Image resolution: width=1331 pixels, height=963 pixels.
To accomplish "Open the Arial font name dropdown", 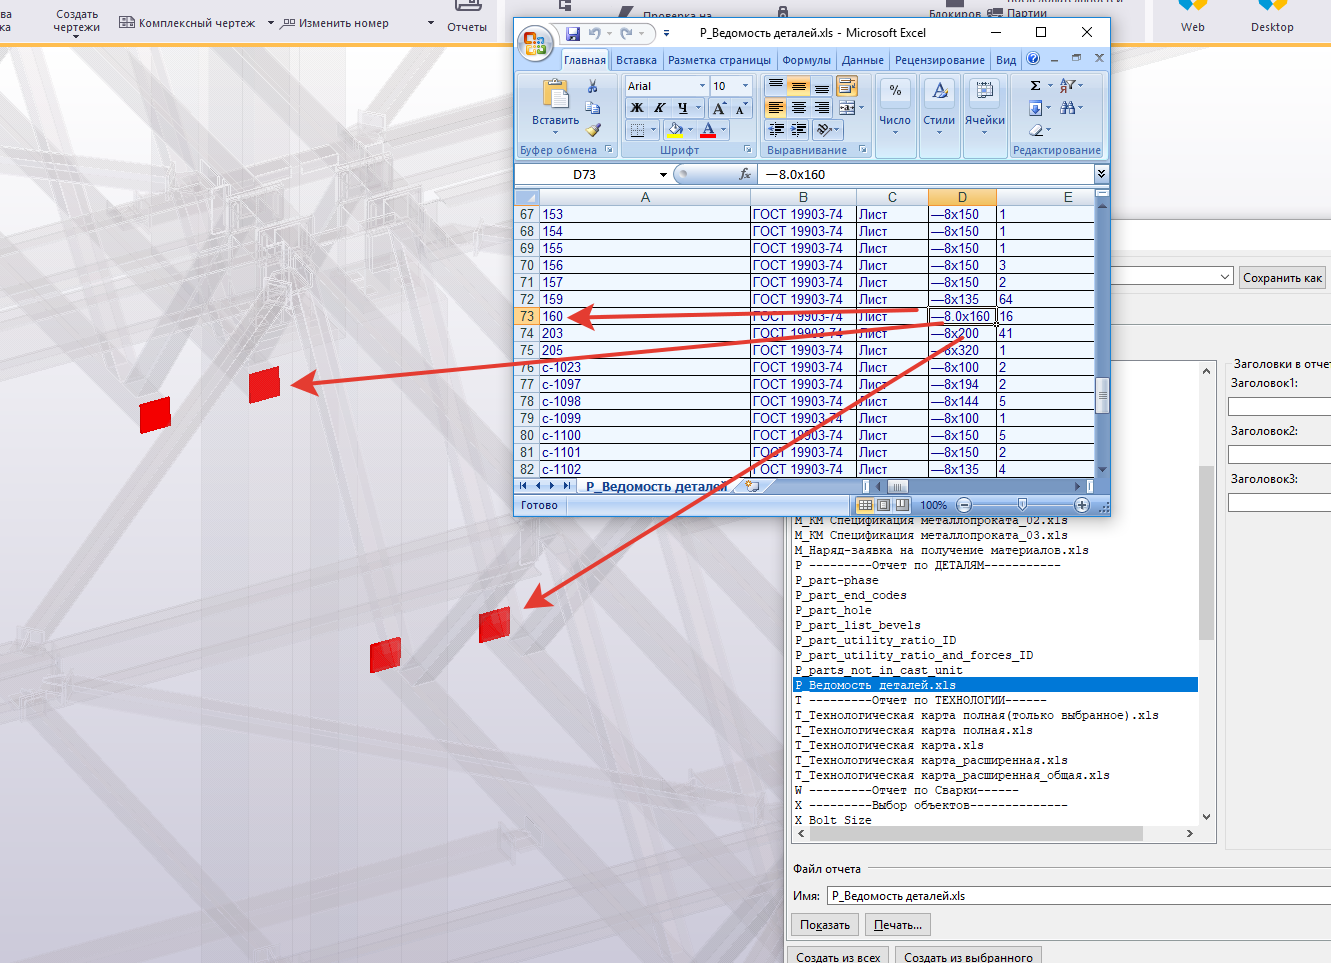I will (x=701, y=86).
